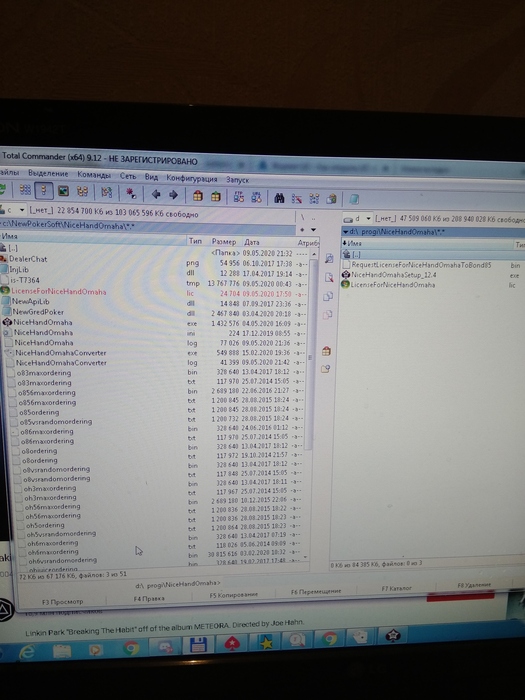525x700 pixels.
Task: Click the unpack files gift-box icon
Action: [x=216, y=196]
